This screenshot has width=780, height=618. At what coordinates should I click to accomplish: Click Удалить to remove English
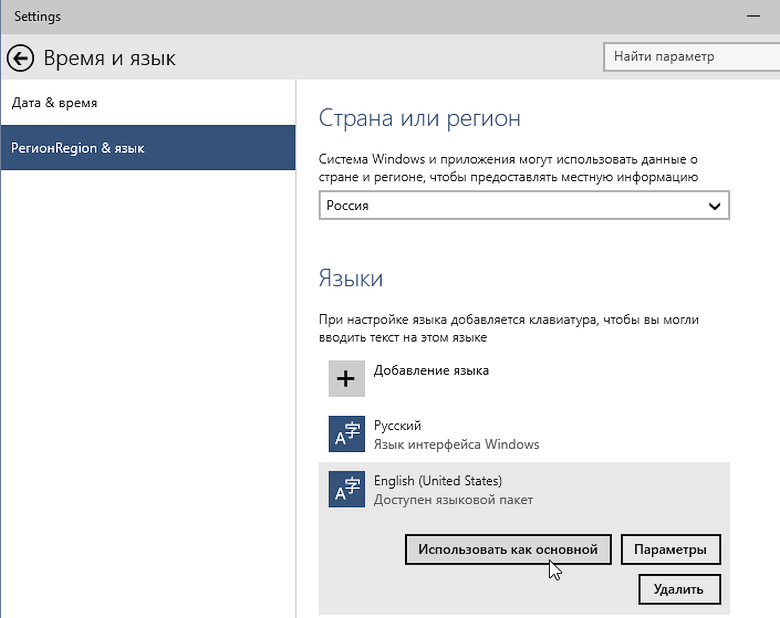coord(680,590)
